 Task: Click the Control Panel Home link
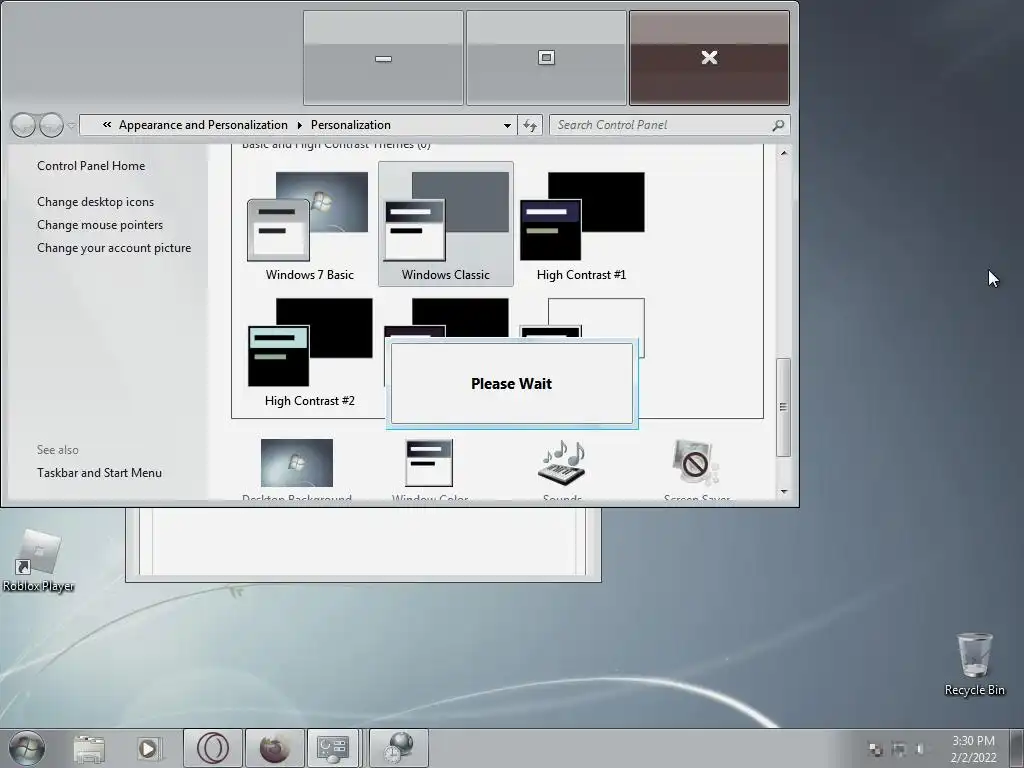point(91,166)
